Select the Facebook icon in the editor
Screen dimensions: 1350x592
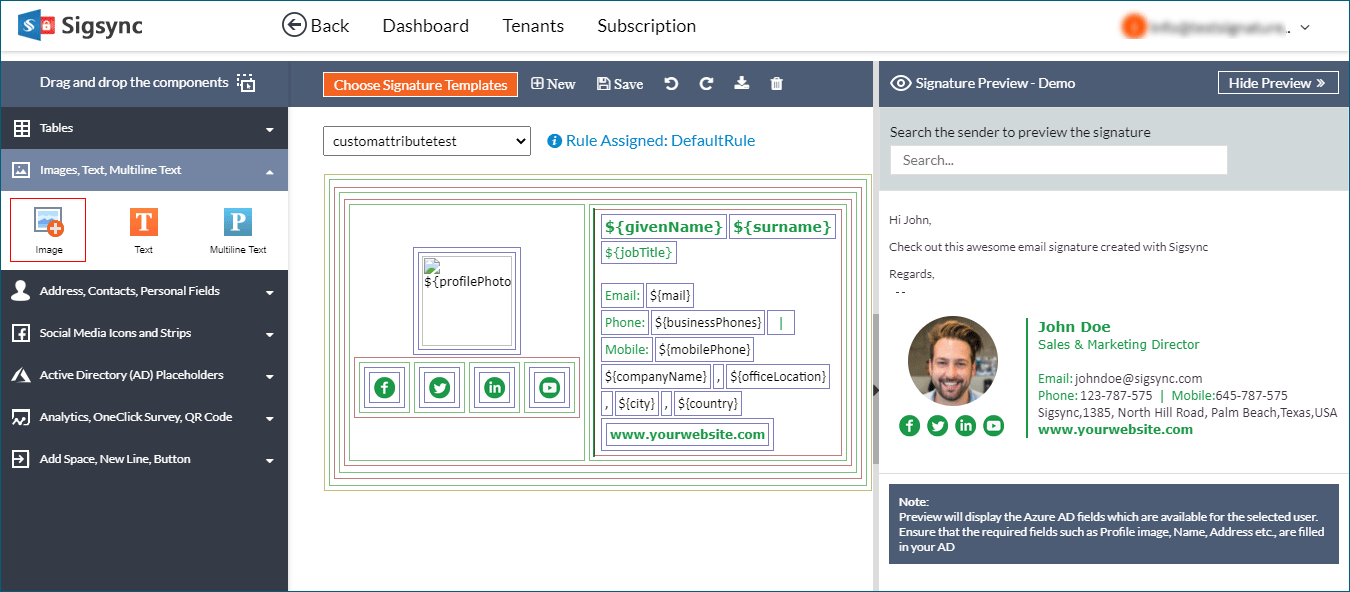(x=384, y=388)
